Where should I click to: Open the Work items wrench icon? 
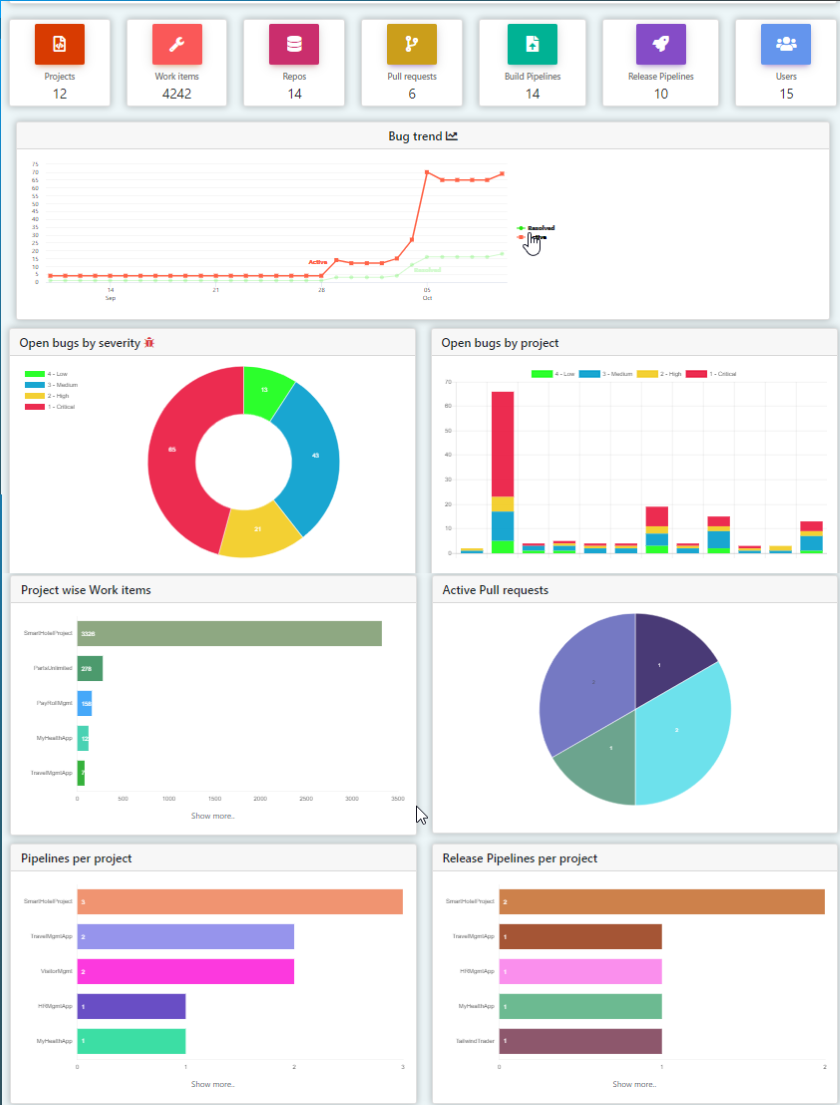click(x=176, y=44)
